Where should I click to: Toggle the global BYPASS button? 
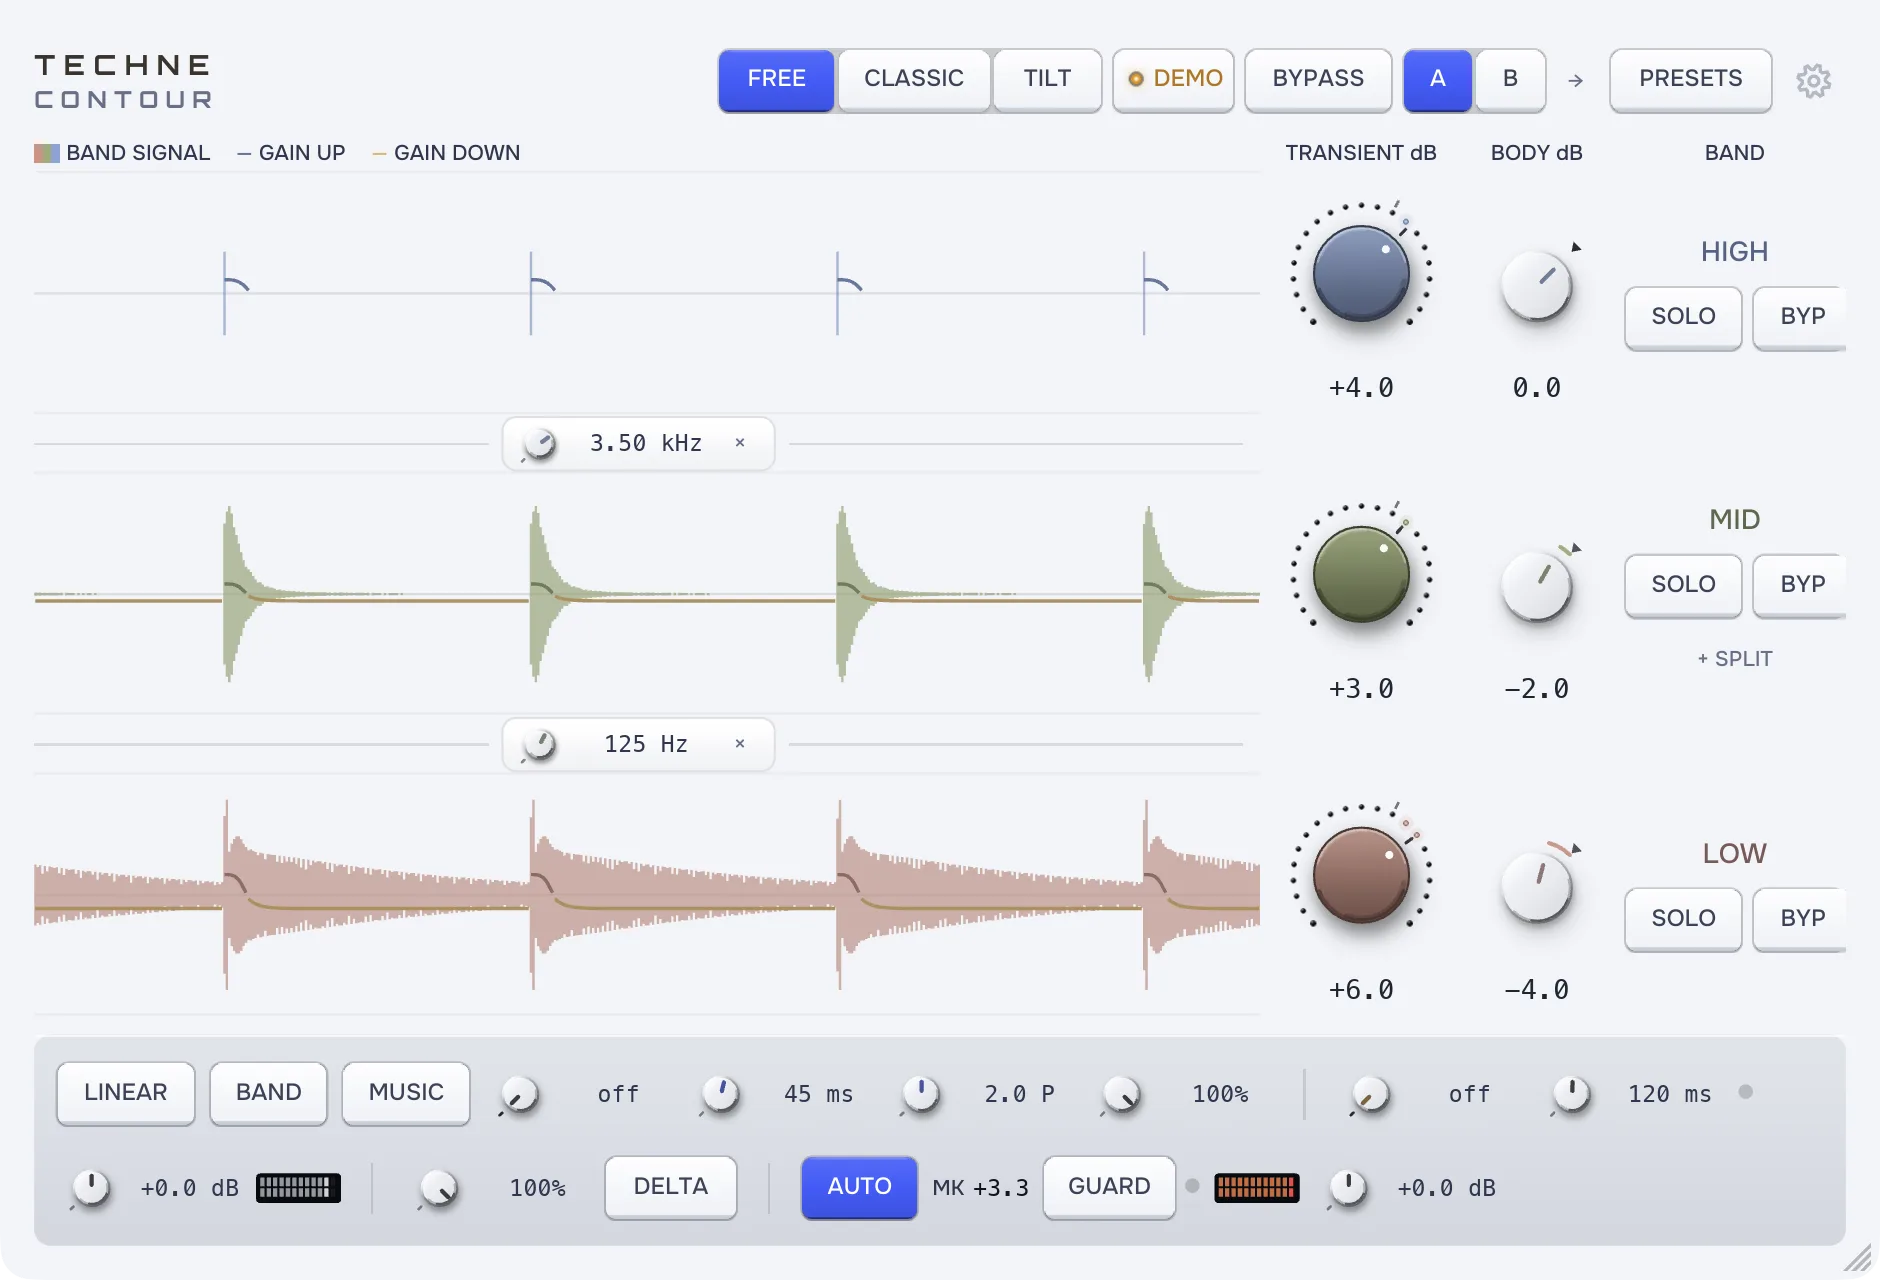pyautogui.click(x=1318, y=79)
